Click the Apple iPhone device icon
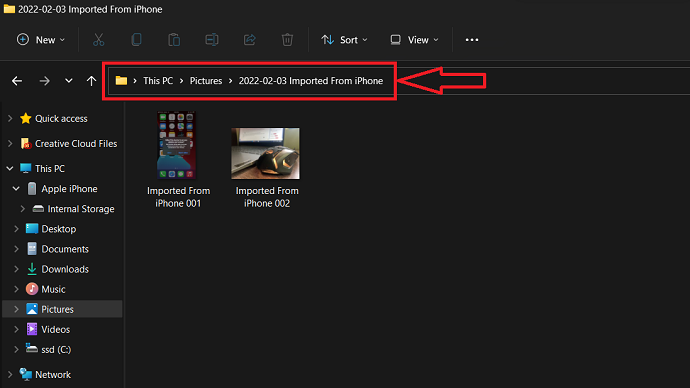Image resolution: width=690 pixels, height=388 pixels. pos(32,189)
